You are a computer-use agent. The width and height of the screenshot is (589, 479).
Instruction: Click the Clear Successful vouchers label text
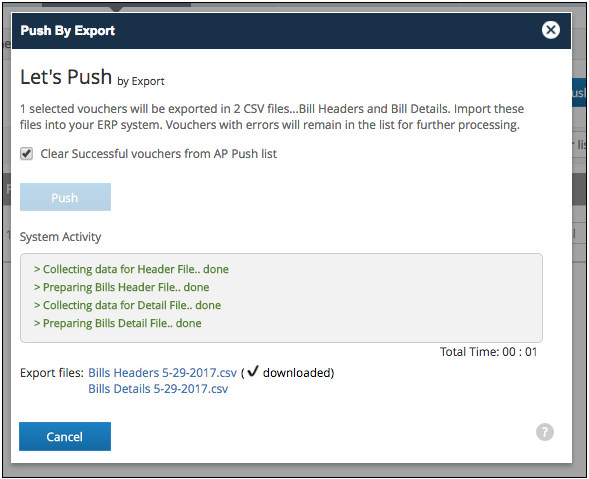point(159,154)
